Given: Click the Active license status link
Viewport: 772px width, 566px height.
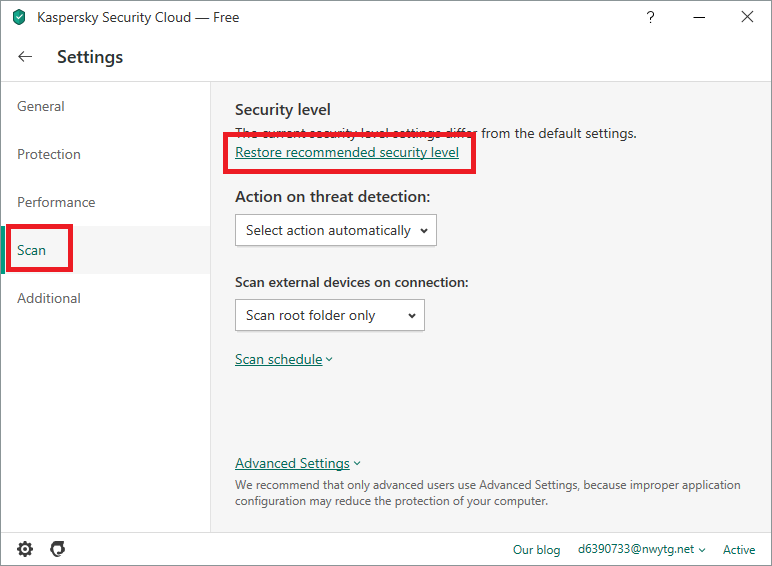Looking at the screenshot, I should [x=739, y=549].
